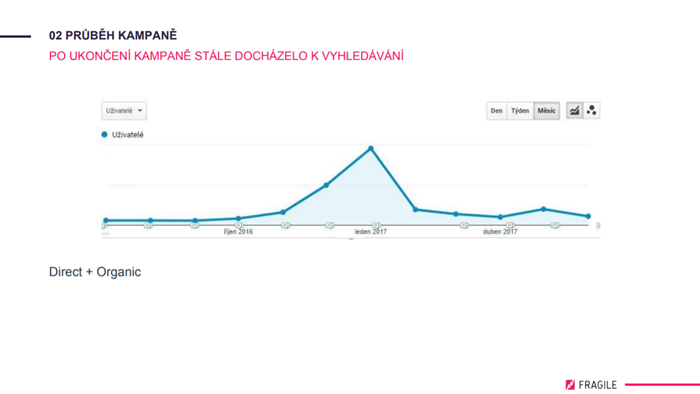Select the line chart view icon
The image size is (700, 394).
[x=575, y=110]
